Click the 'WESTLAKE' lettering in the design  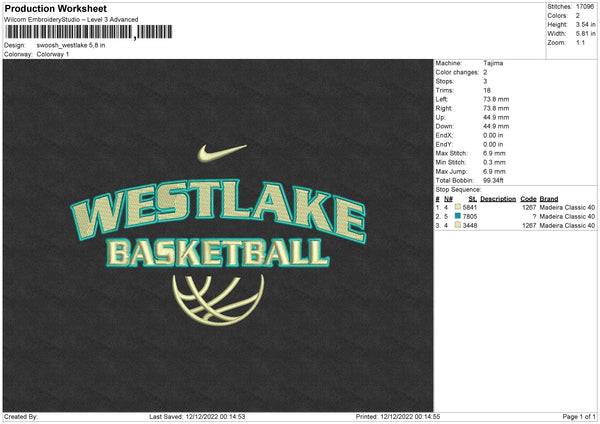(x=218, y=210)
